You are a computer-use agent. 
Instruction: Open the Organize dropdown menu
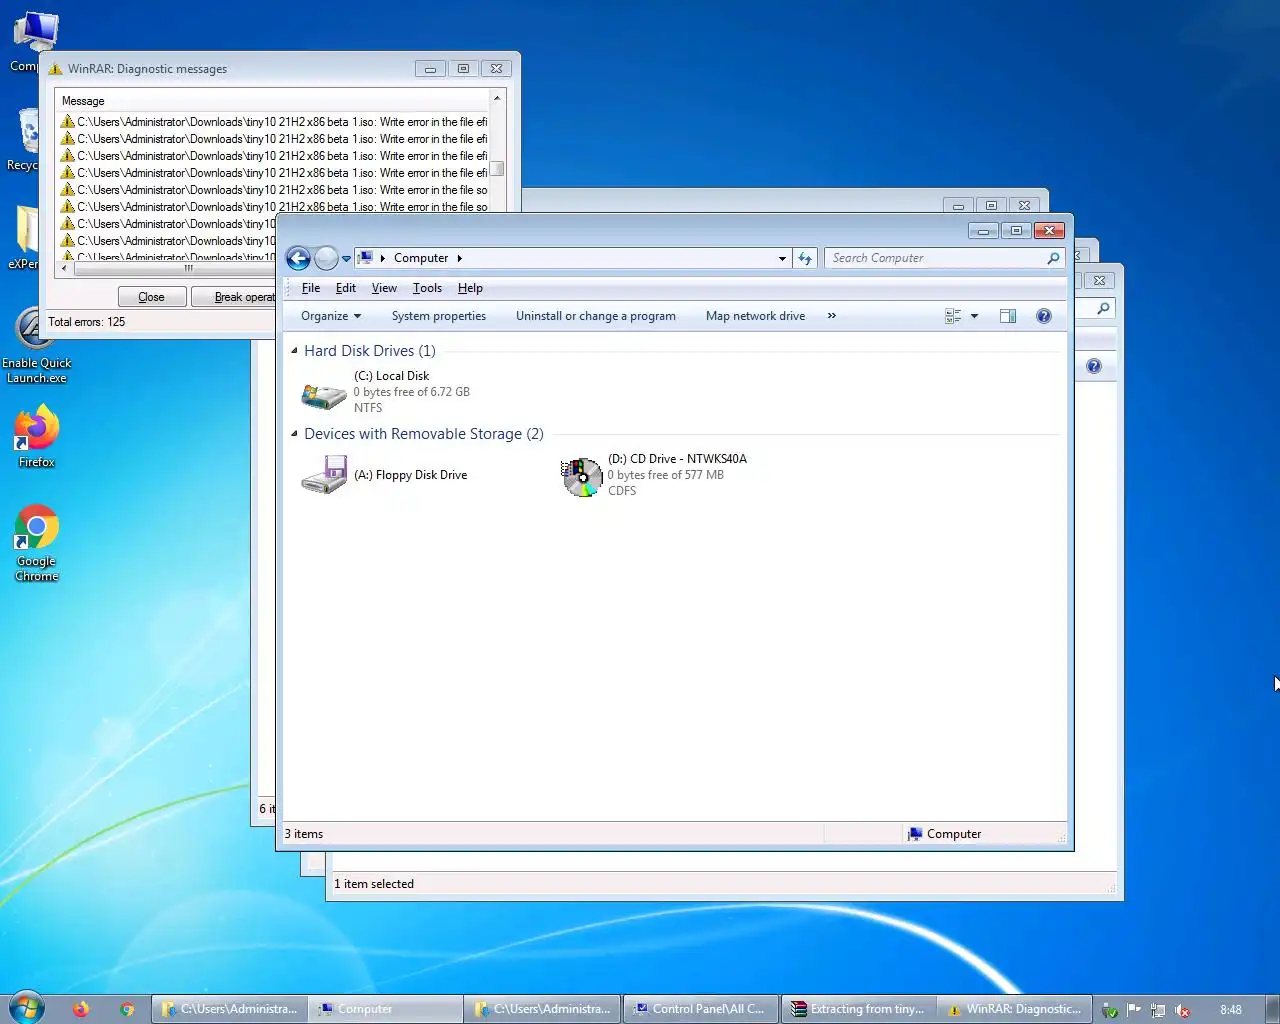pos(331,316)
